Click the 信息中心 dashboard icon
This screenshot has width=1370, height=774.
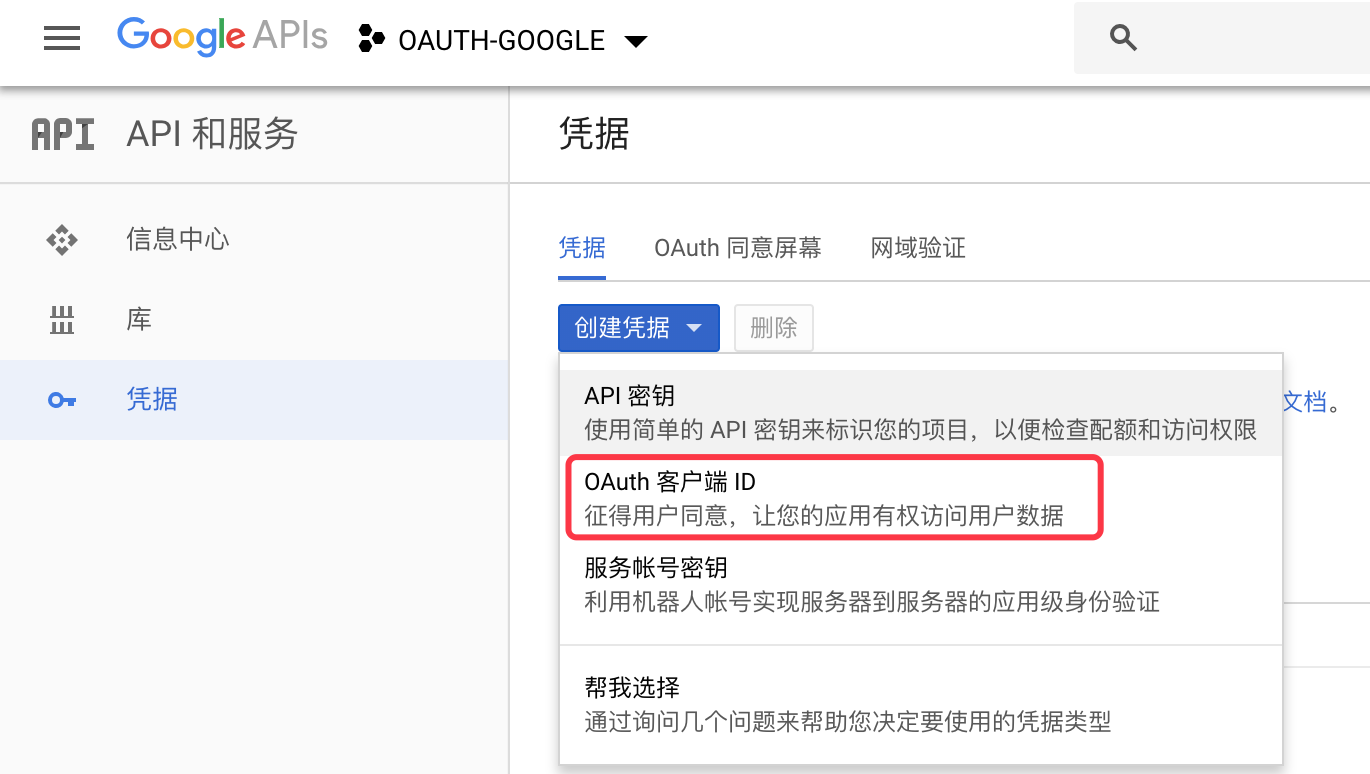[x=62, y=240]
